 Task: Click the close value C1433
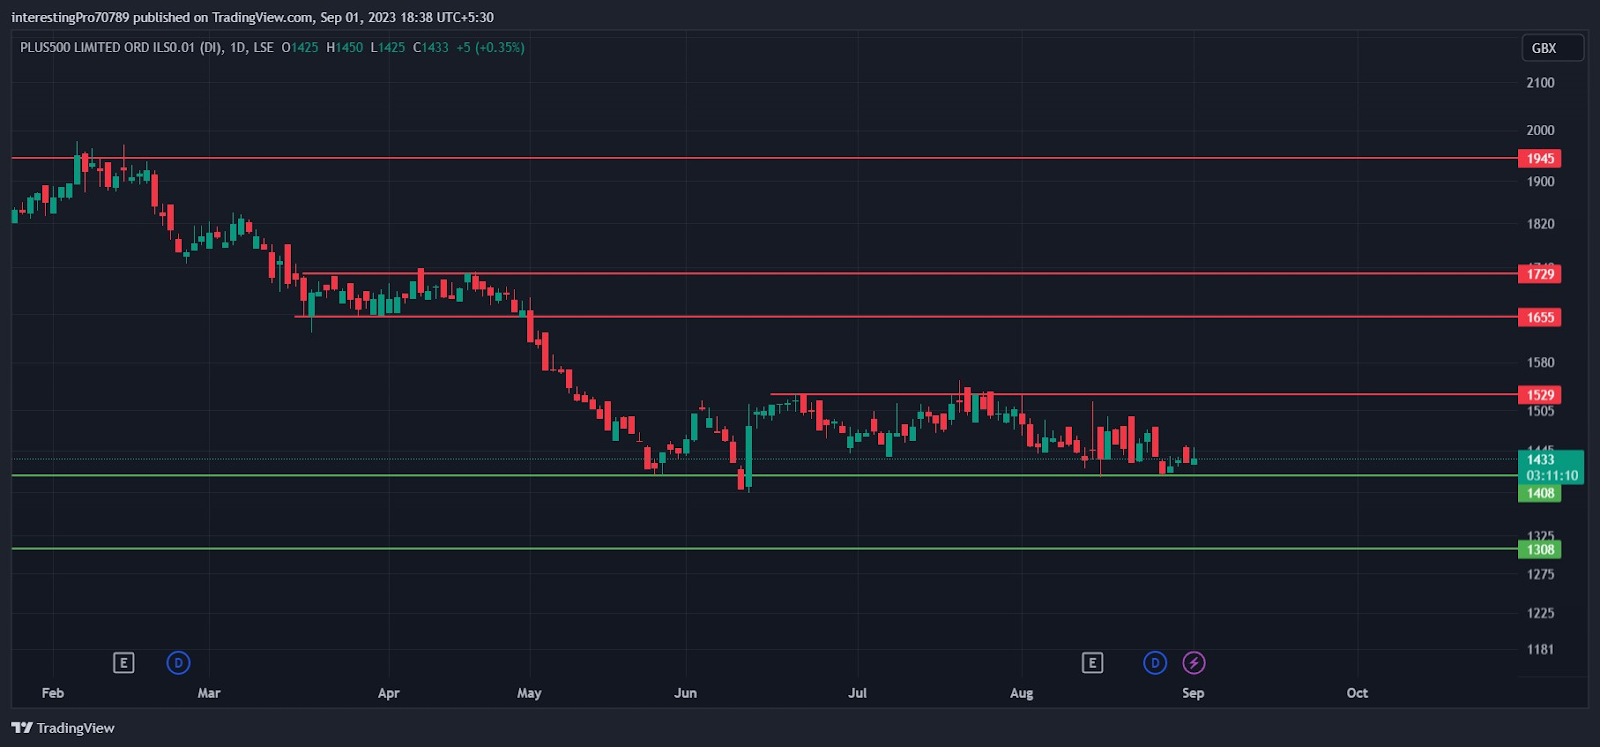click(431, 47)
